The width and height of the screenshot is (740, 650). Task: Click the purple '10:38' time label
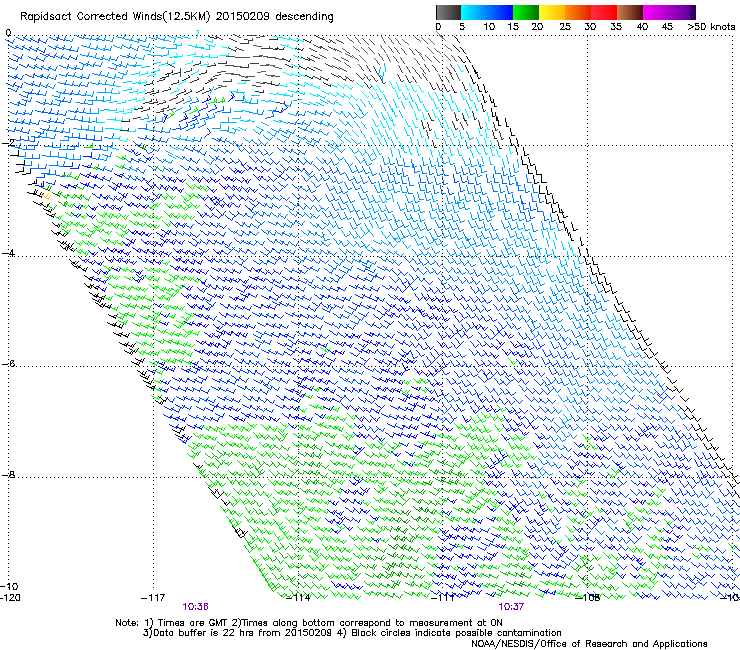click(195, 607)
